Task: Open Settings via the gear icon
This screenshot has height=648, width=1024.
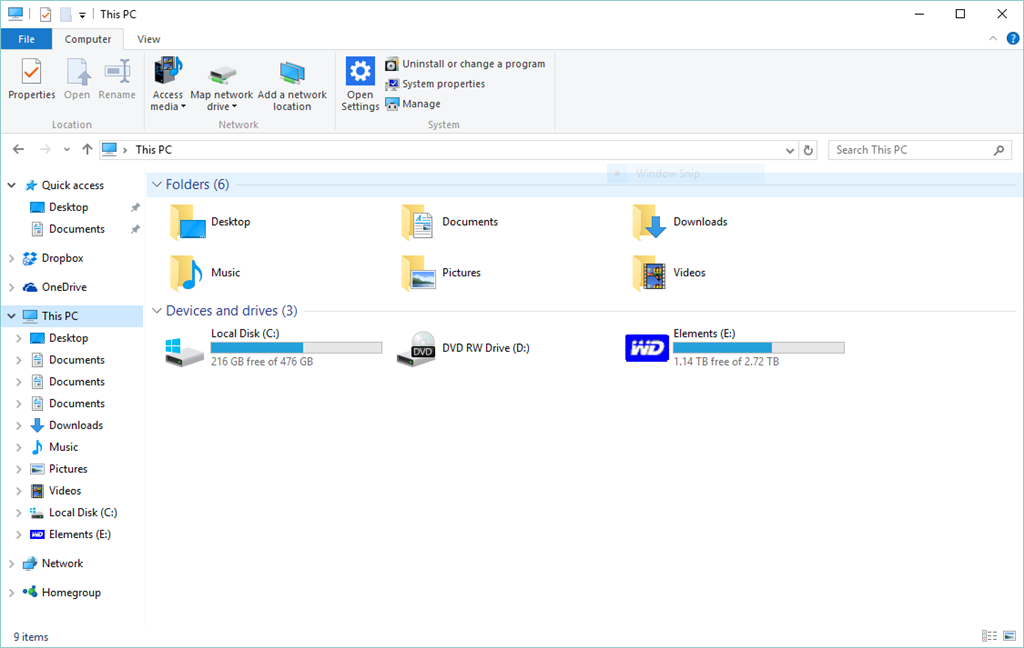Action: coord(360,71)
